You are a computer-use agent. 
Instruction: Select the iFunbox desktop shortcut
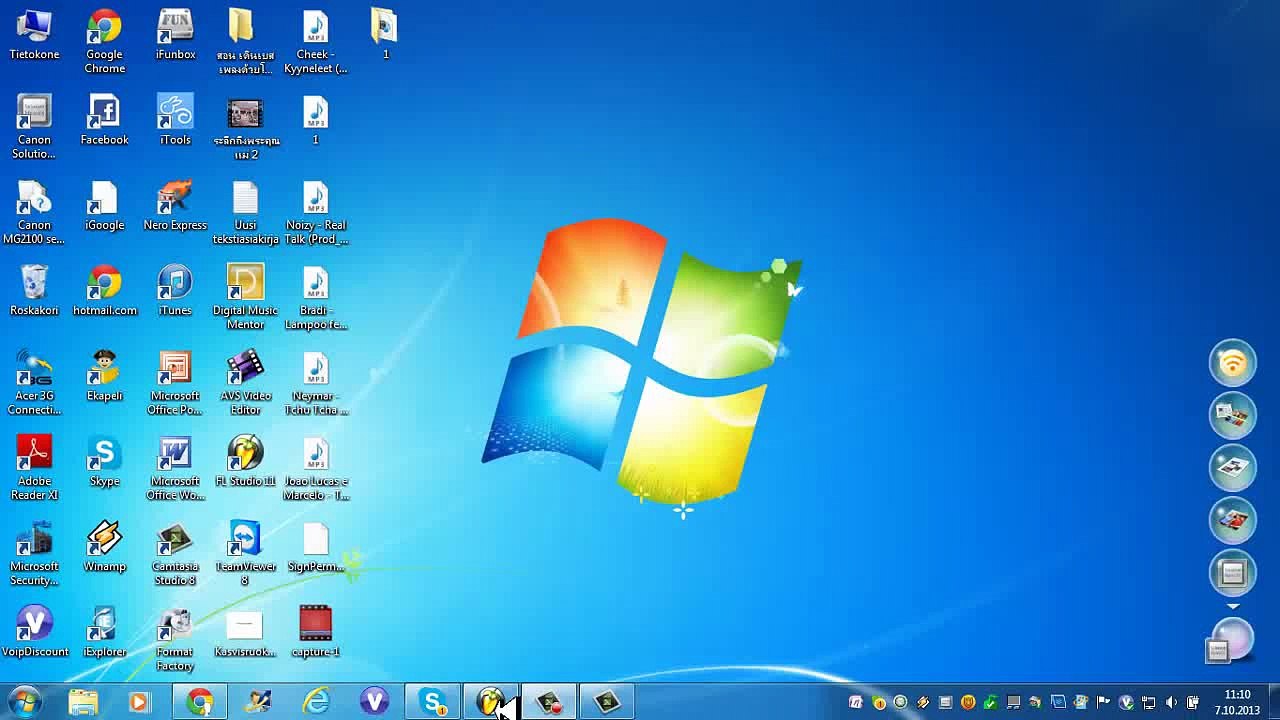pyautogui.click(x=175, y=35)
